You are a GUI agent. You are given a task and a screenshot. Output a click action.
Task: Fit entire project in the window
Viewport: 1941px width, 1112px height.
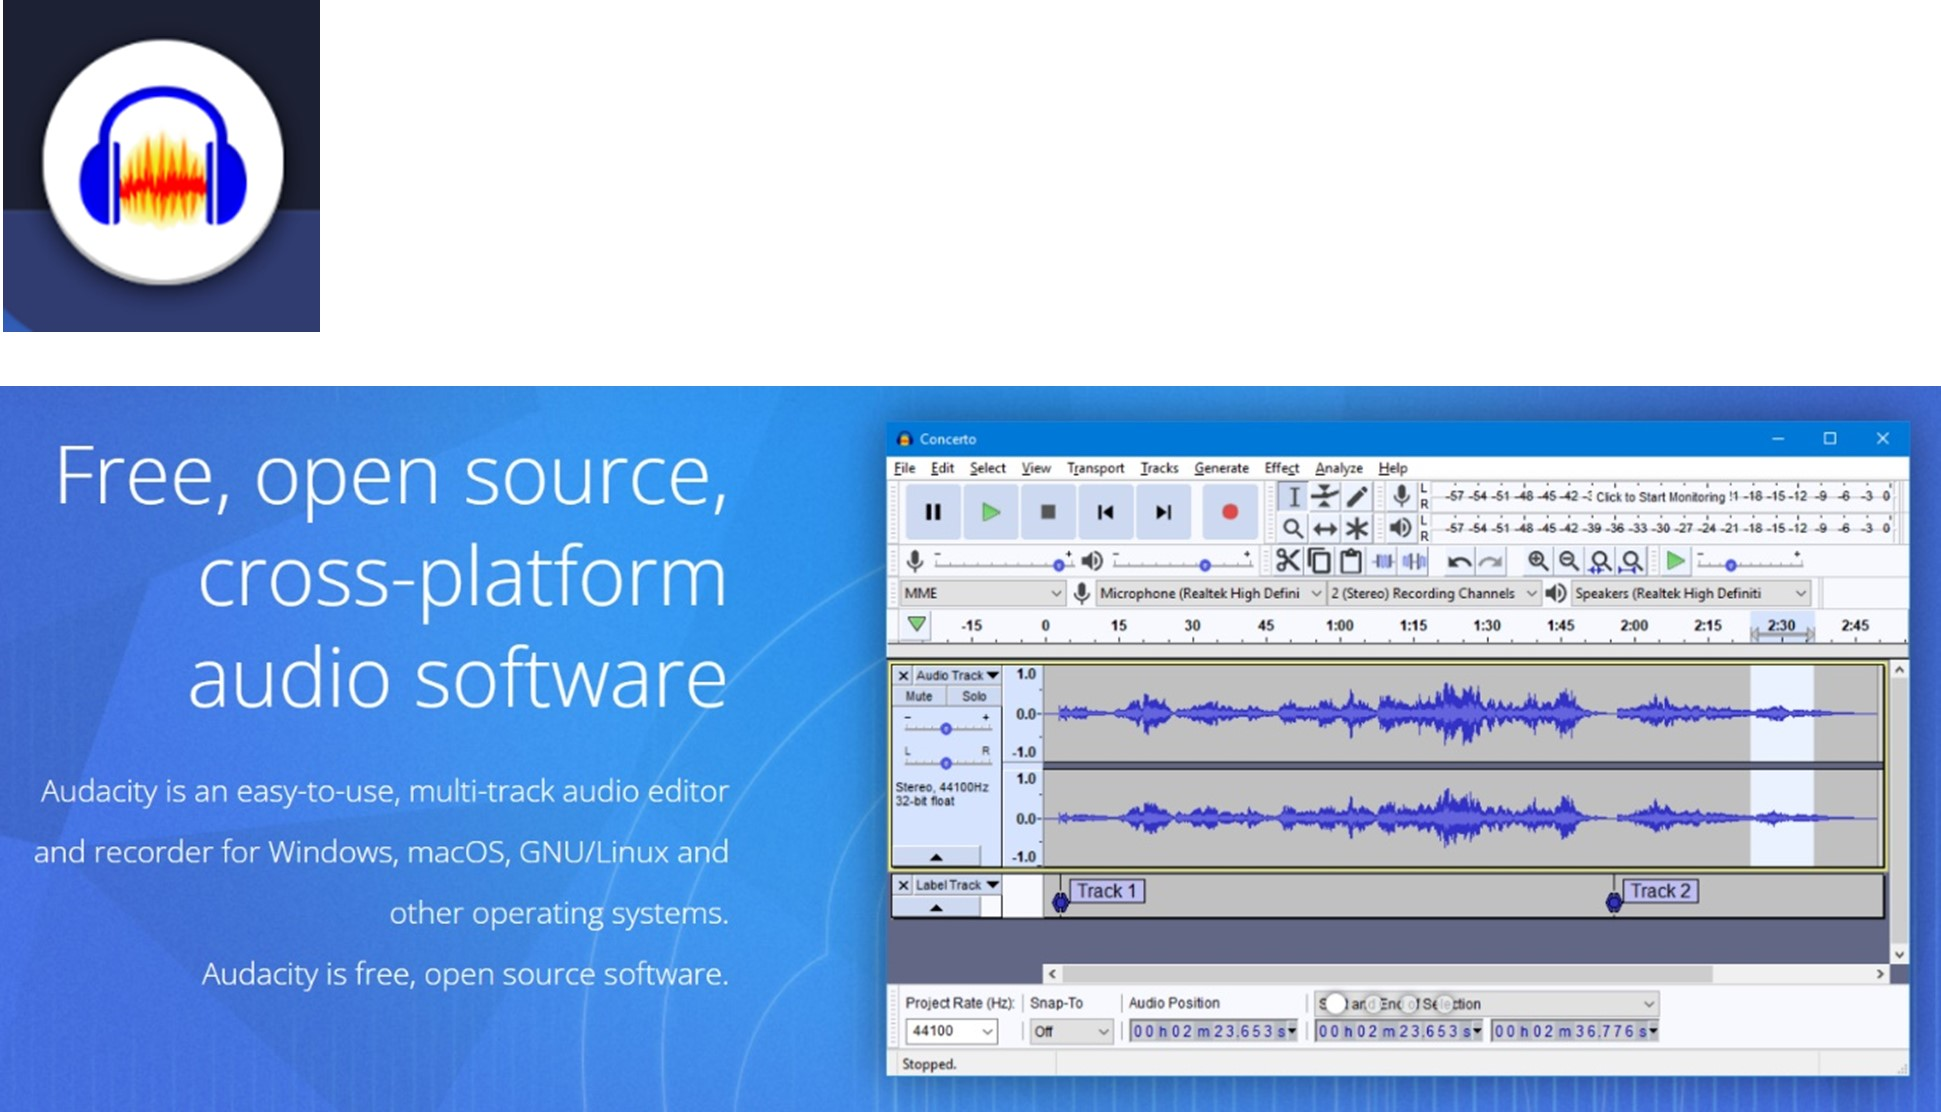click(1632, 561)
